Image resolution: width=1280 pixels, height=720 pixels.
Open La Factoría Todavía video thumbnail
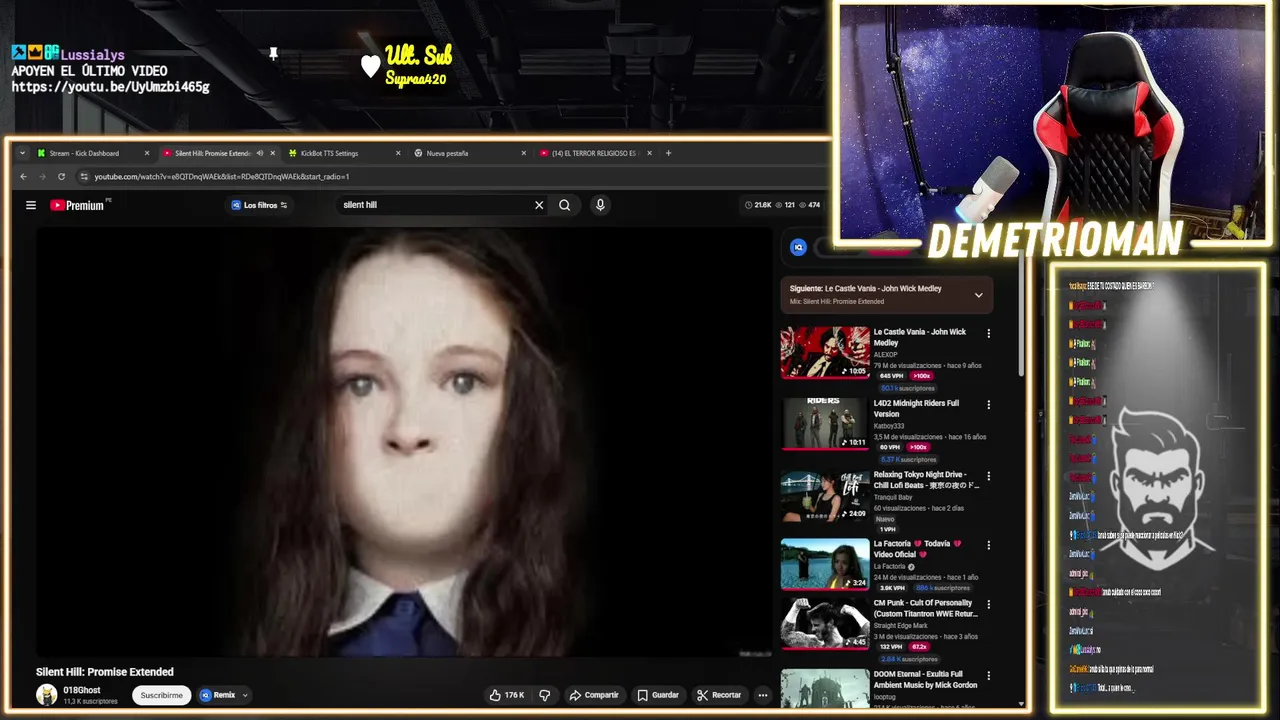click(x=825, y=565)
